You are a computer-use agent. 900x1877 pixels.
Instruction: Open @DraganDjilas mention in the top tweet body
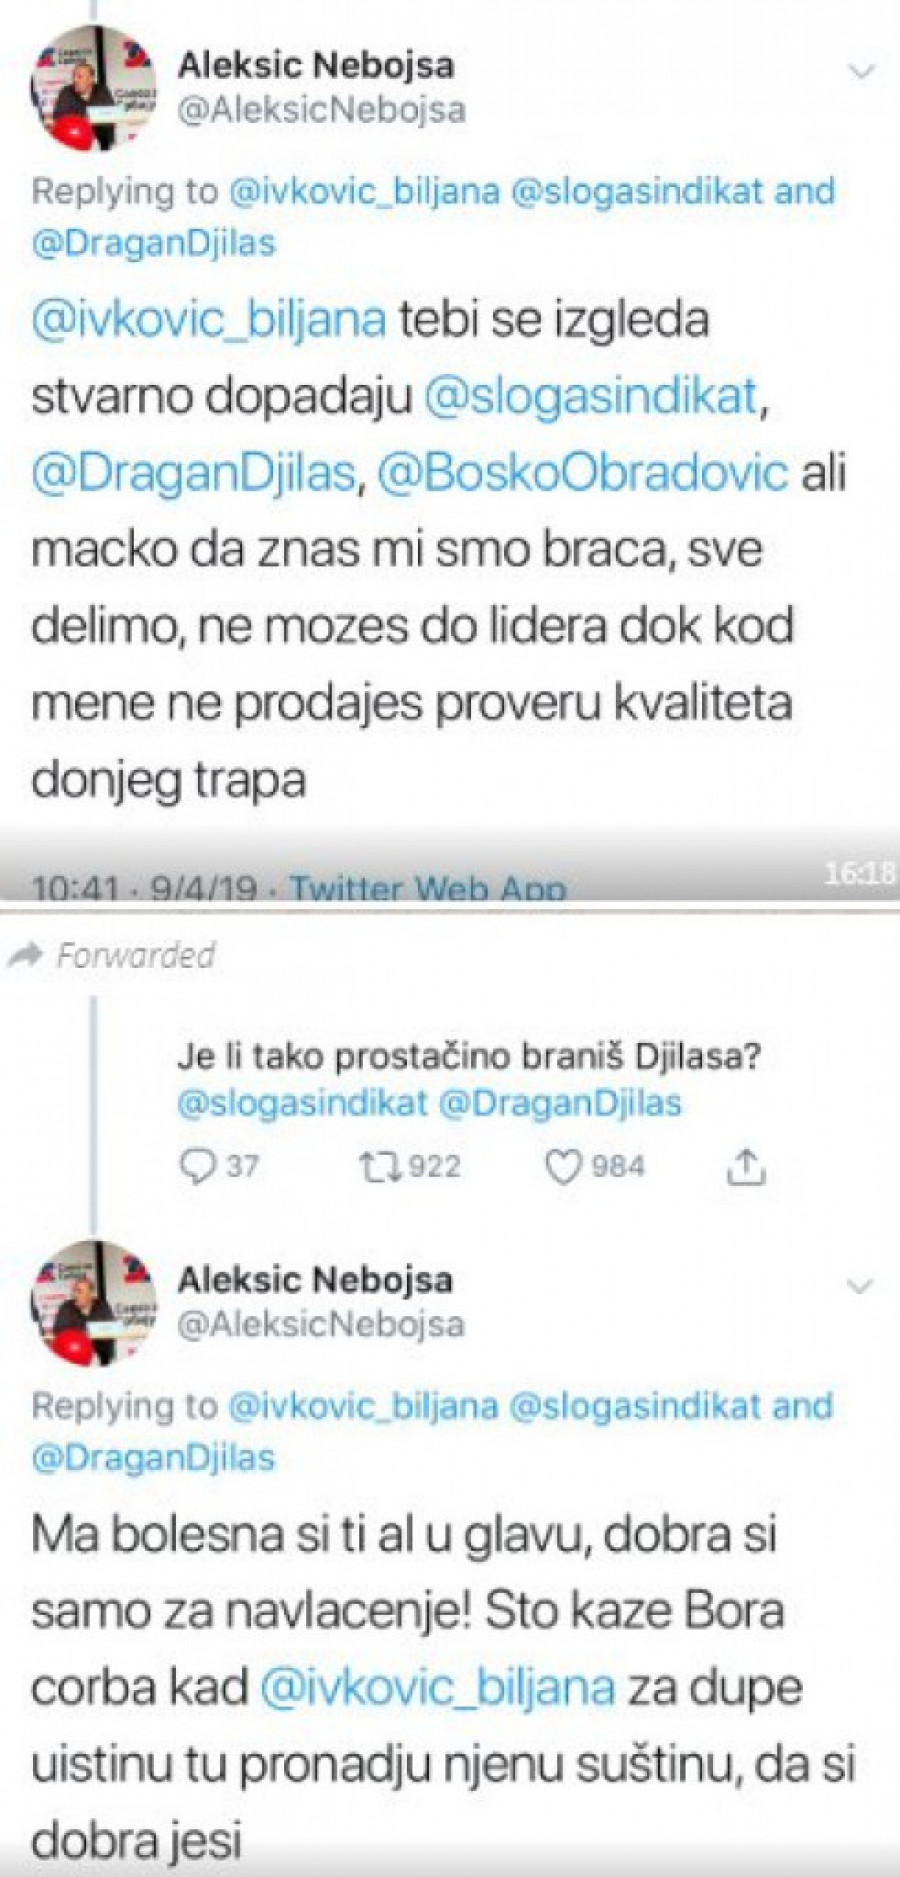(x=194, y=474)
